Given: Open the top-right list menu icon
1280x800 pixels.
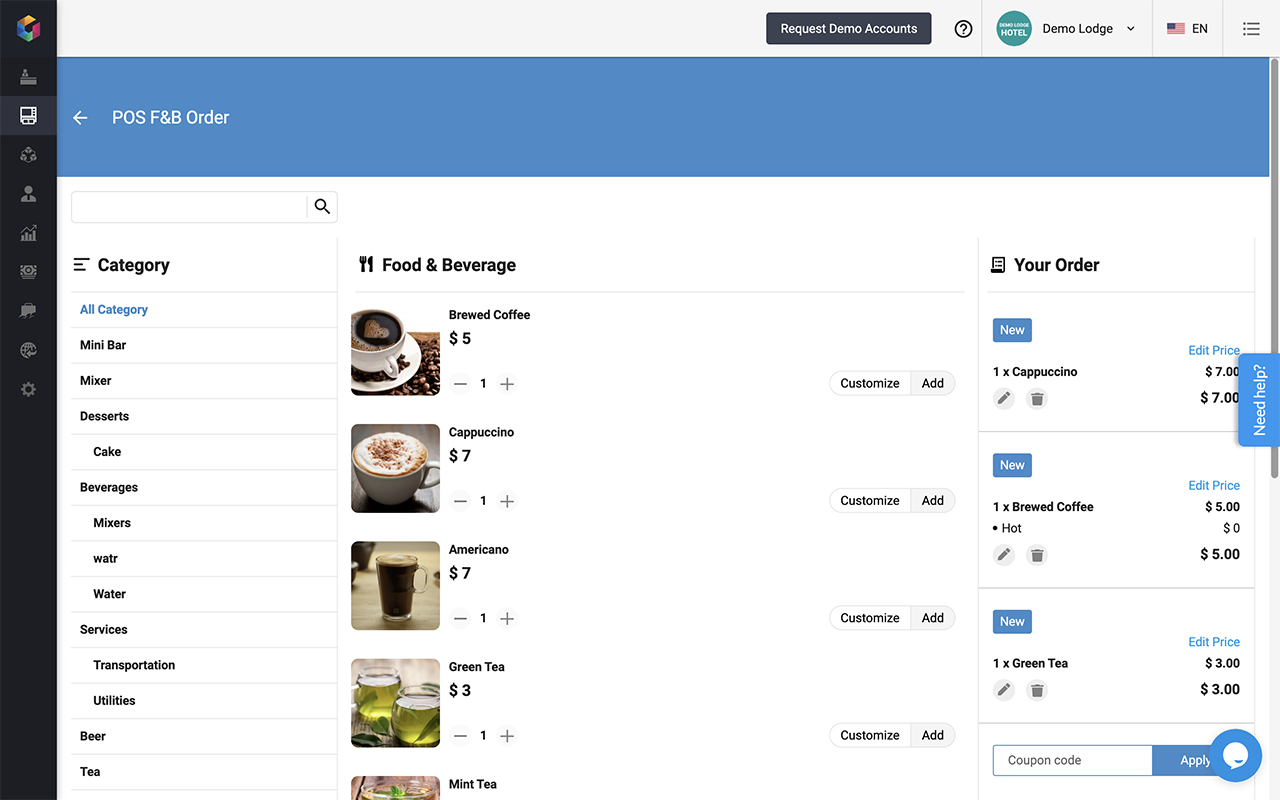Looking at the screenshot, I should (1251, 29).
